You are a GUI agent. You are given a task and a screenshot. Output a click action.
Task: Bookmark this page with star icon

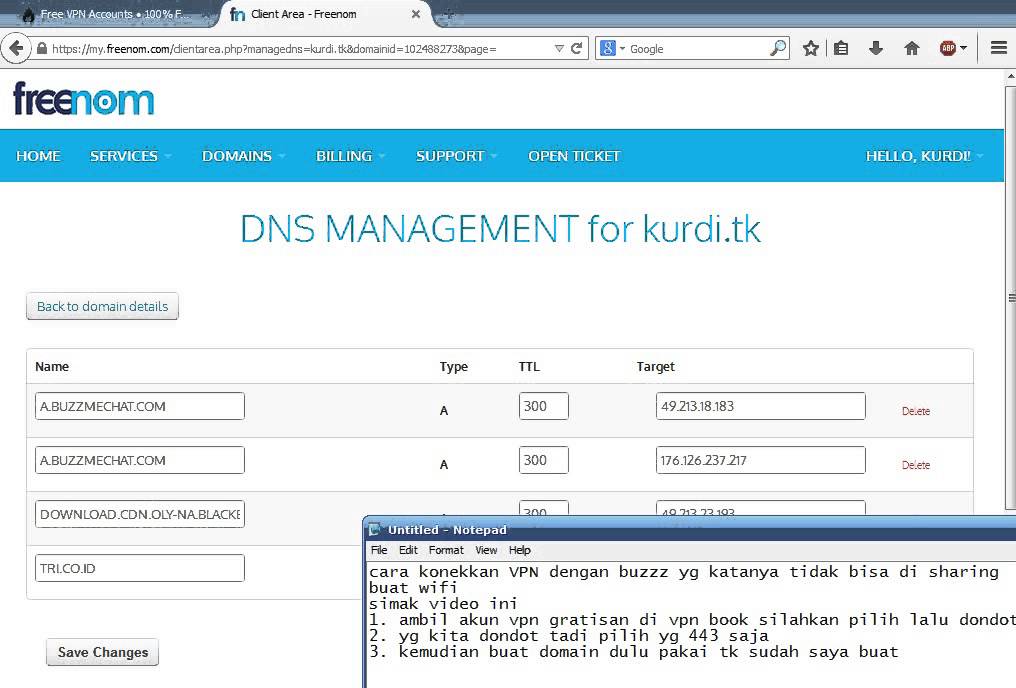[811, 49]
